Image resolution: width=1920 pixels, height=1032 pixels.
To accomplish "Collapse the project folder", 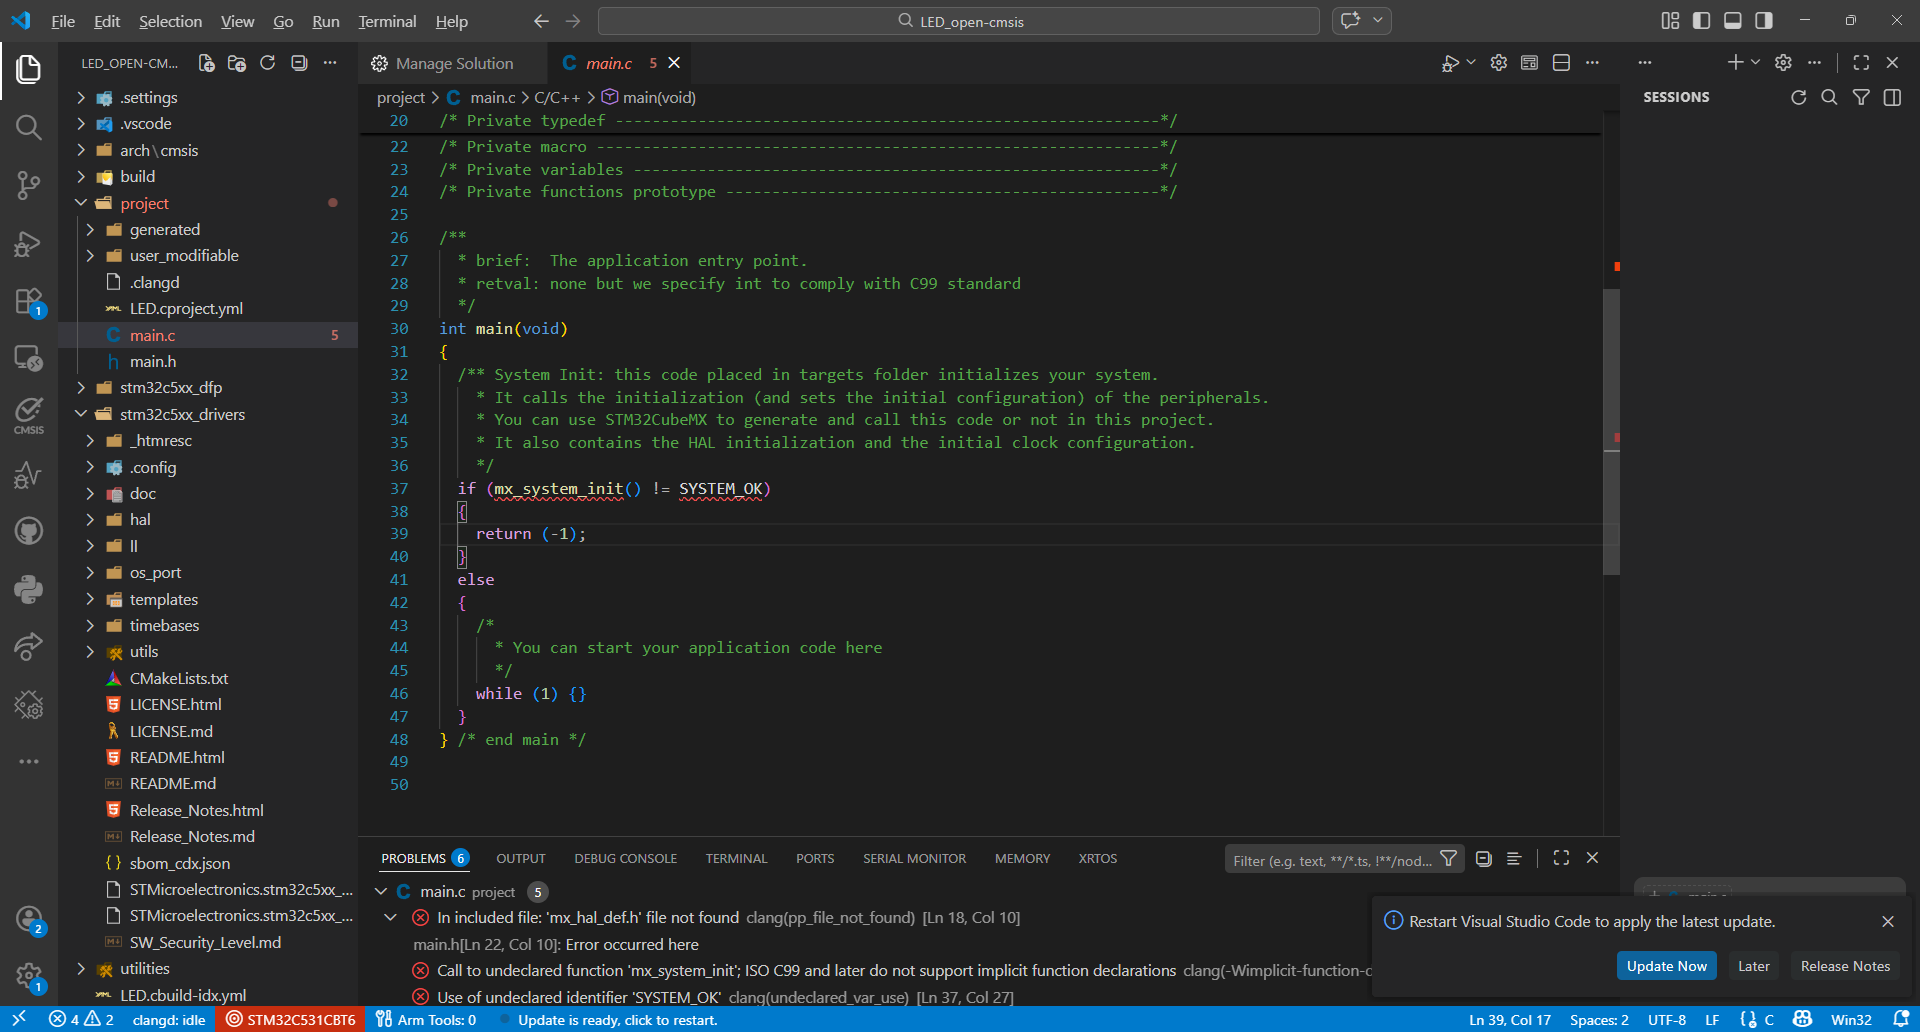I will point(81,203).
